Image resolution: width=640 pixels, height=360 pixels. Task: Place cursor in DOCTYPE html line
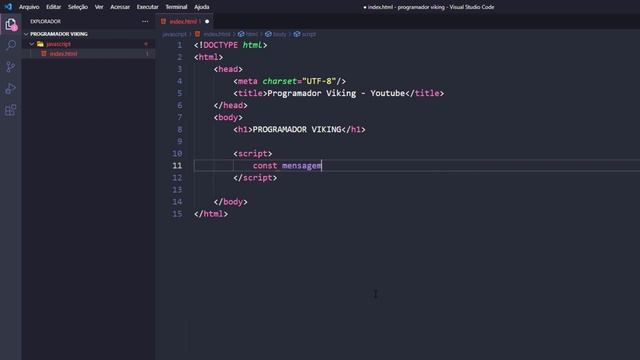(x=231, y=45)
